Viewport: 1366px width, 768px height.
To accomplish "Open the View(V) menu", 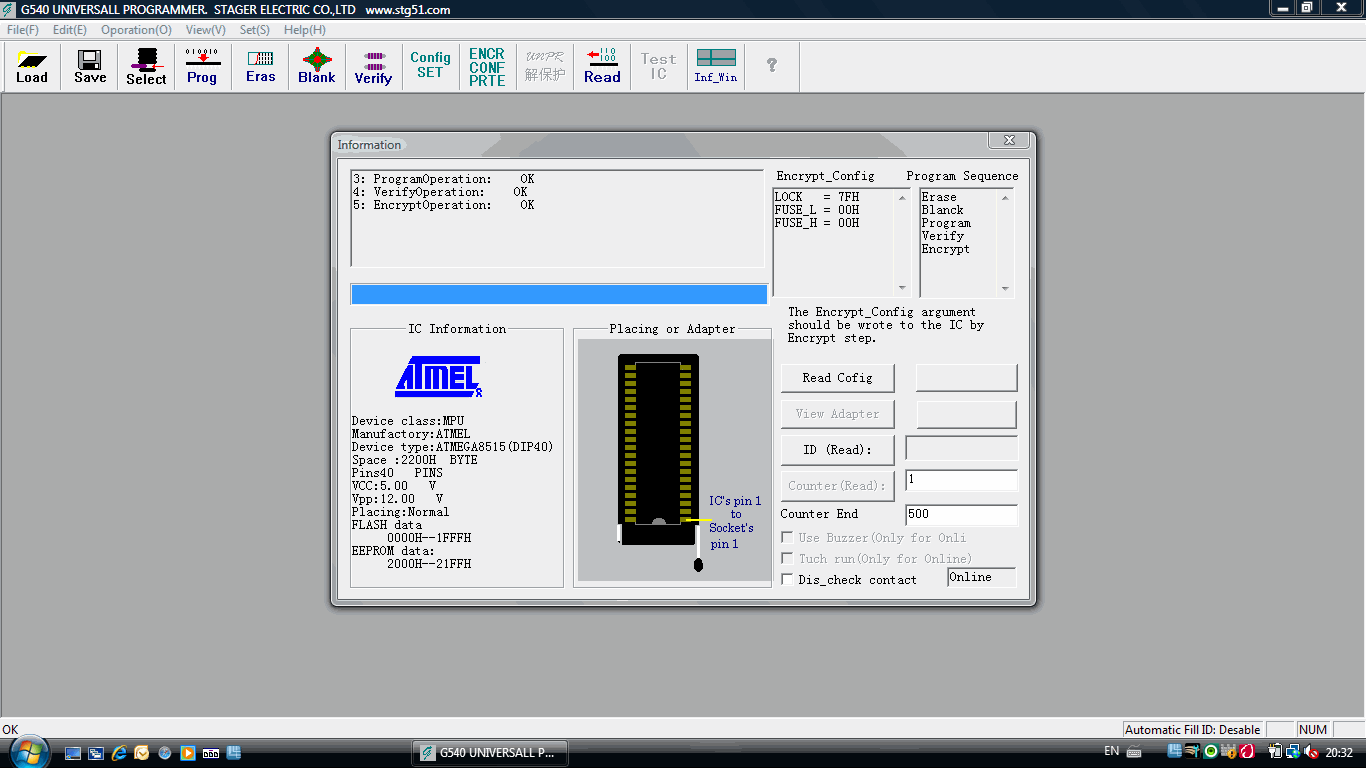I will [205, 30].
